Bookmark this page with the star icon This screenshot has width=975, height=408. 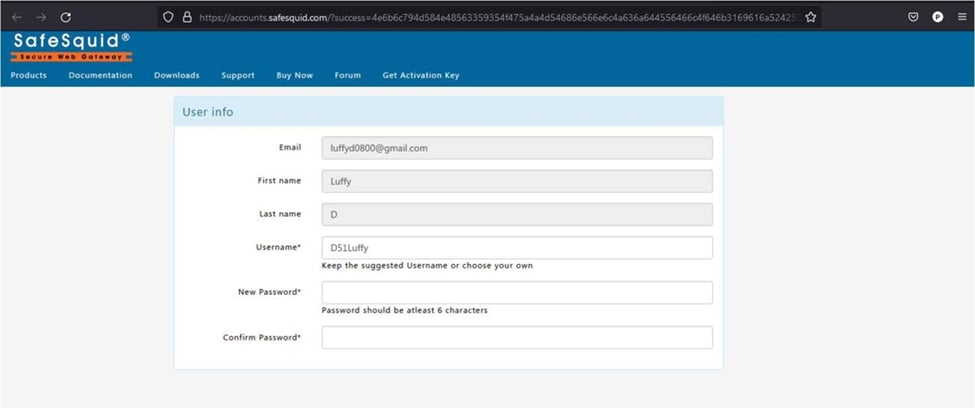click(x=810, y=17)
